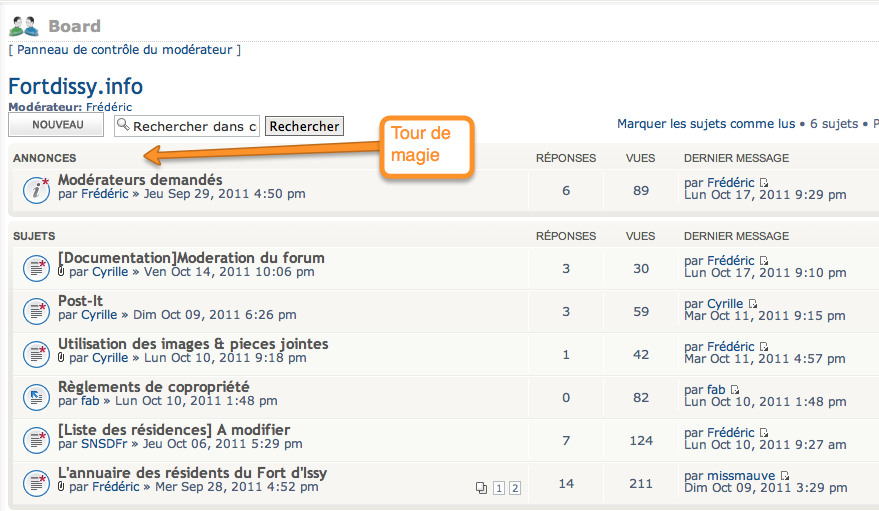Open last post icon next to fab
Screen dimensions: 879x511
pyautogui.click(x=735, y=389)
